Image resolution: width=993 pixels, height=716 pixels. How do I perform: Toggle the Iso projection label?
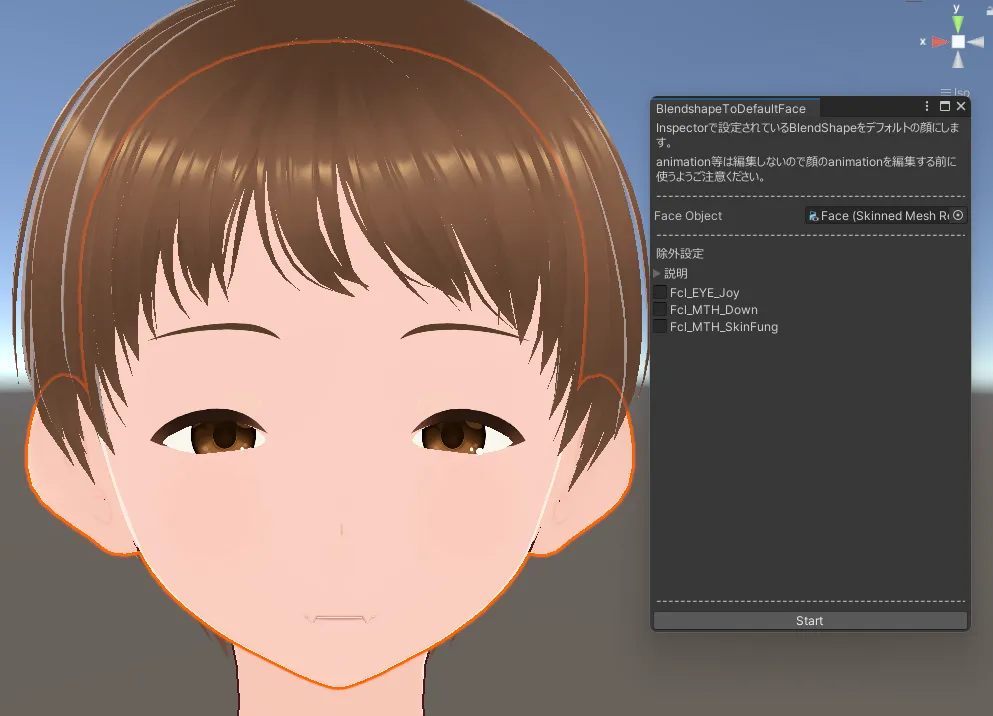coord(955,92)
